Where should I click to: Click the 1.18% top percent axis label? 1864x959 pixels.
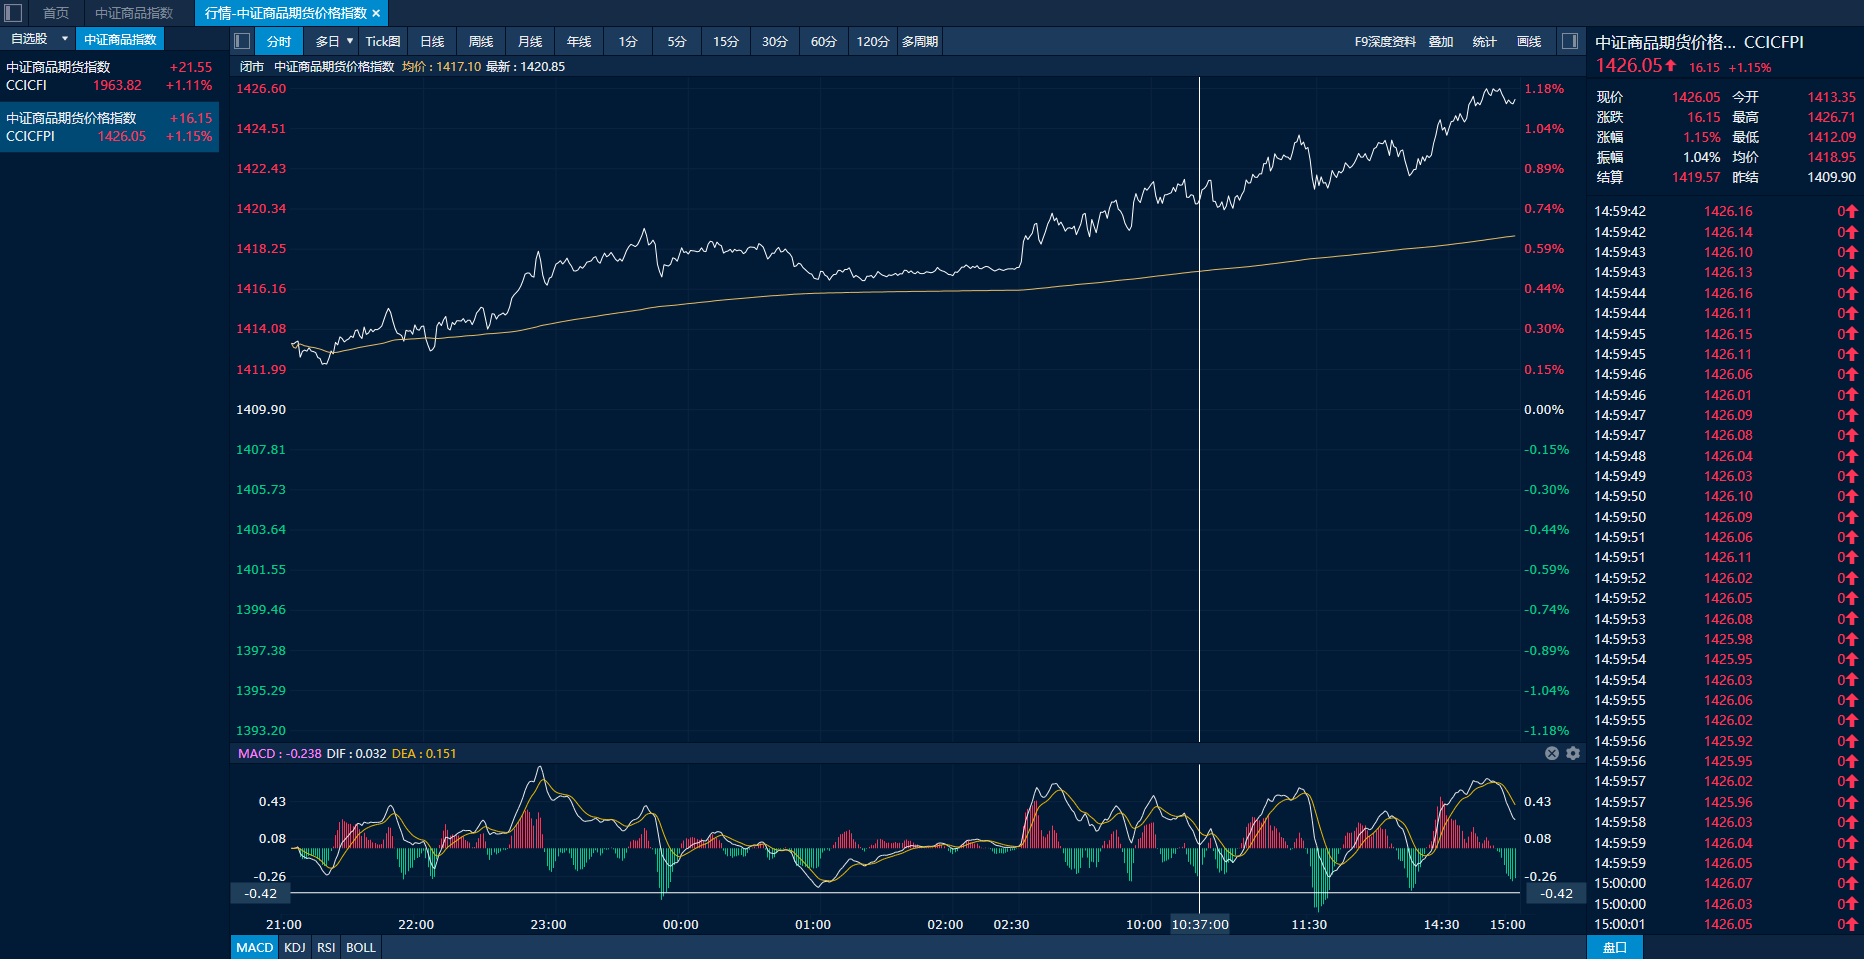pos(1544,89)
